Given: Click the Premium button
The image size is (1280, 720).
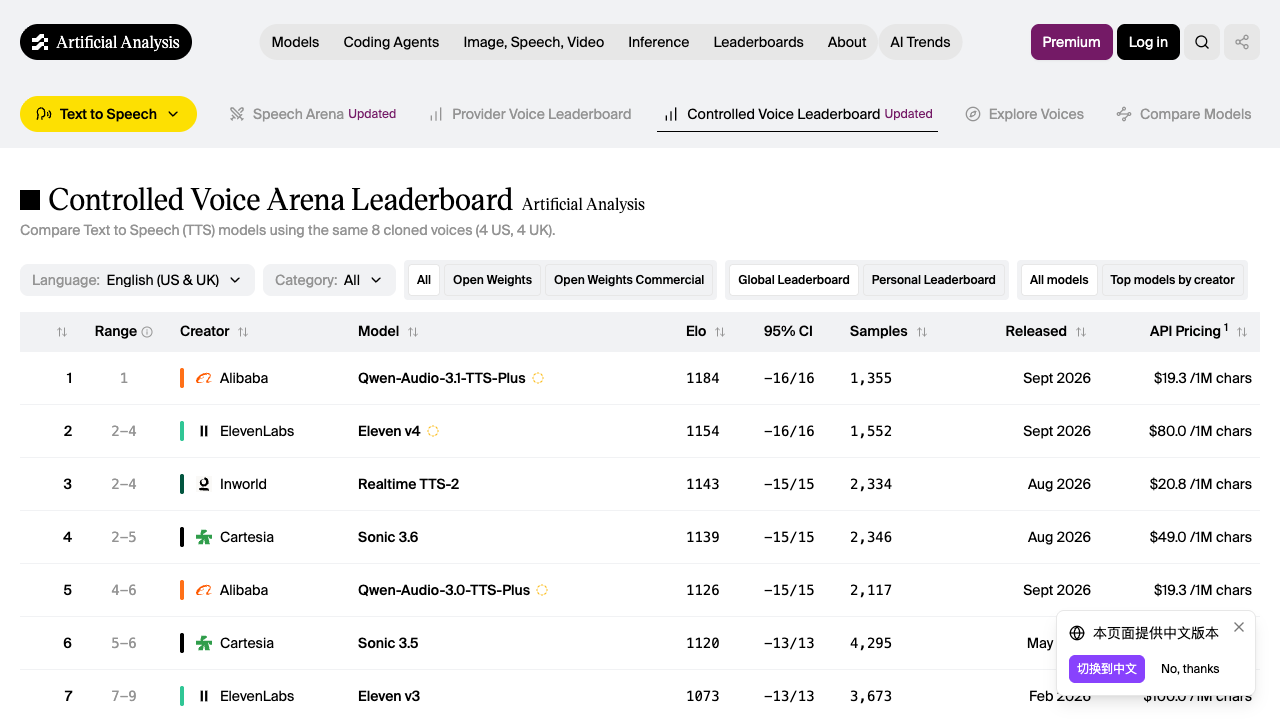Looking at the screenshot, I should click(x=1071, y=42).
